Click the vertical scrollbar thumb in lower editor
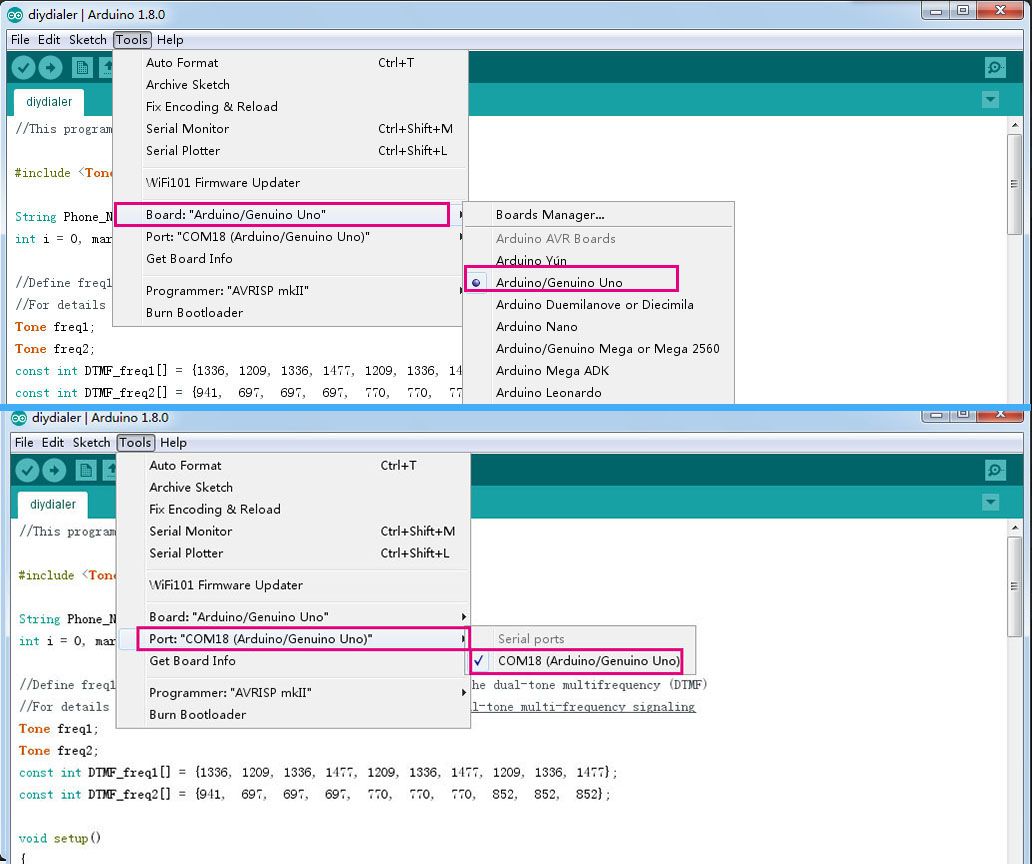This screenshot has height=864, width=1032. 1015,586
